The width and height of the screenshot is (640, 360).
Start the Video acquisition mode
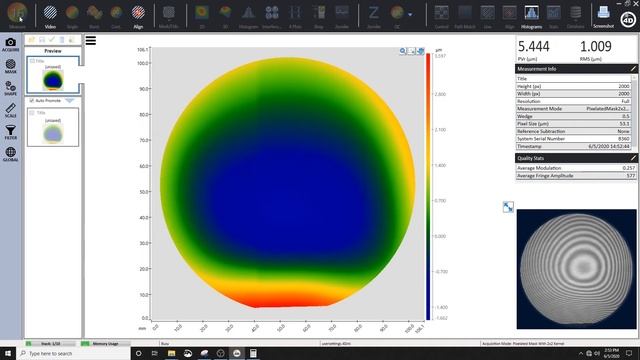coord(50,16)
